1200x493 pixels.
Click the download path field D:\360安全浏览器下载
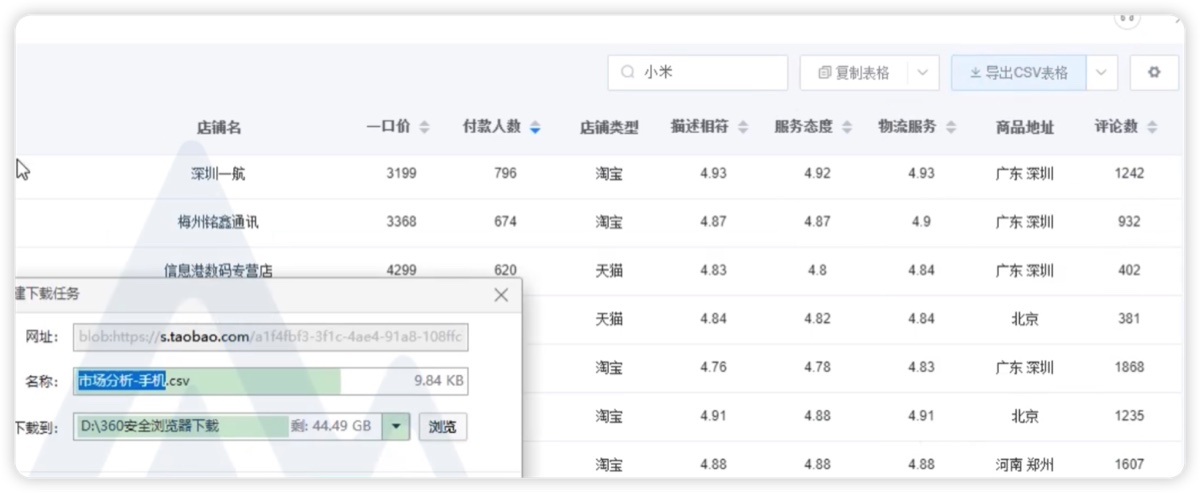[x=229, y=426]
